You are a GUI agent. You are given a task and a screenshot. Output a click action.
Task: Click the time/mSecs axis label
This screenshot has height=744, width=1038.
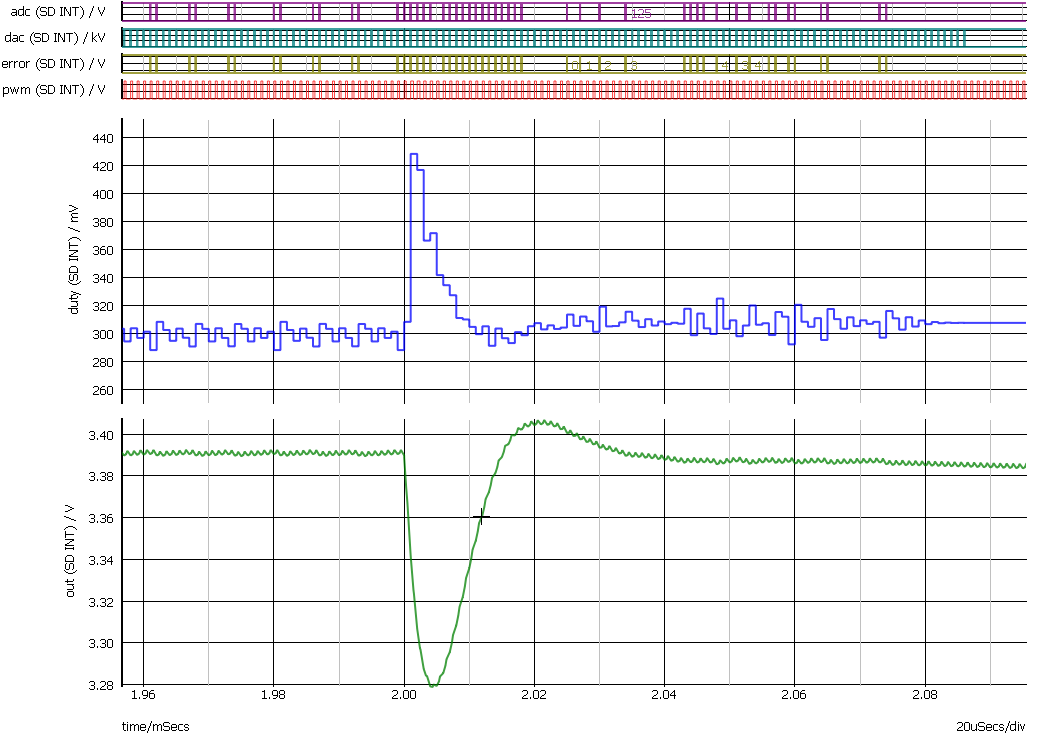pyautogui.click(x=156, y=727)
